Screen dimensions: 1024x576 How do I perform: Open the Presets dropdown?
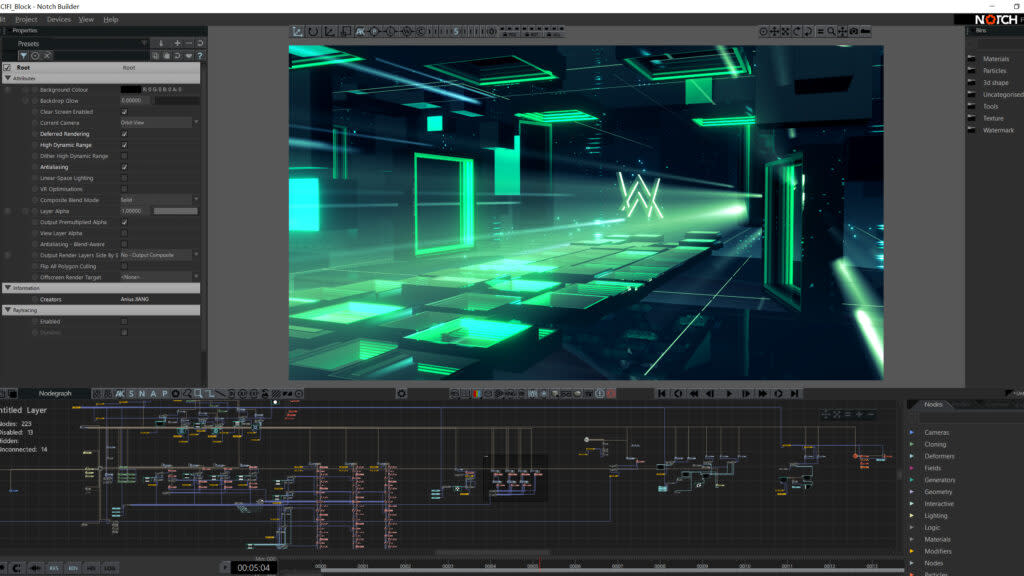coord(82,43)
